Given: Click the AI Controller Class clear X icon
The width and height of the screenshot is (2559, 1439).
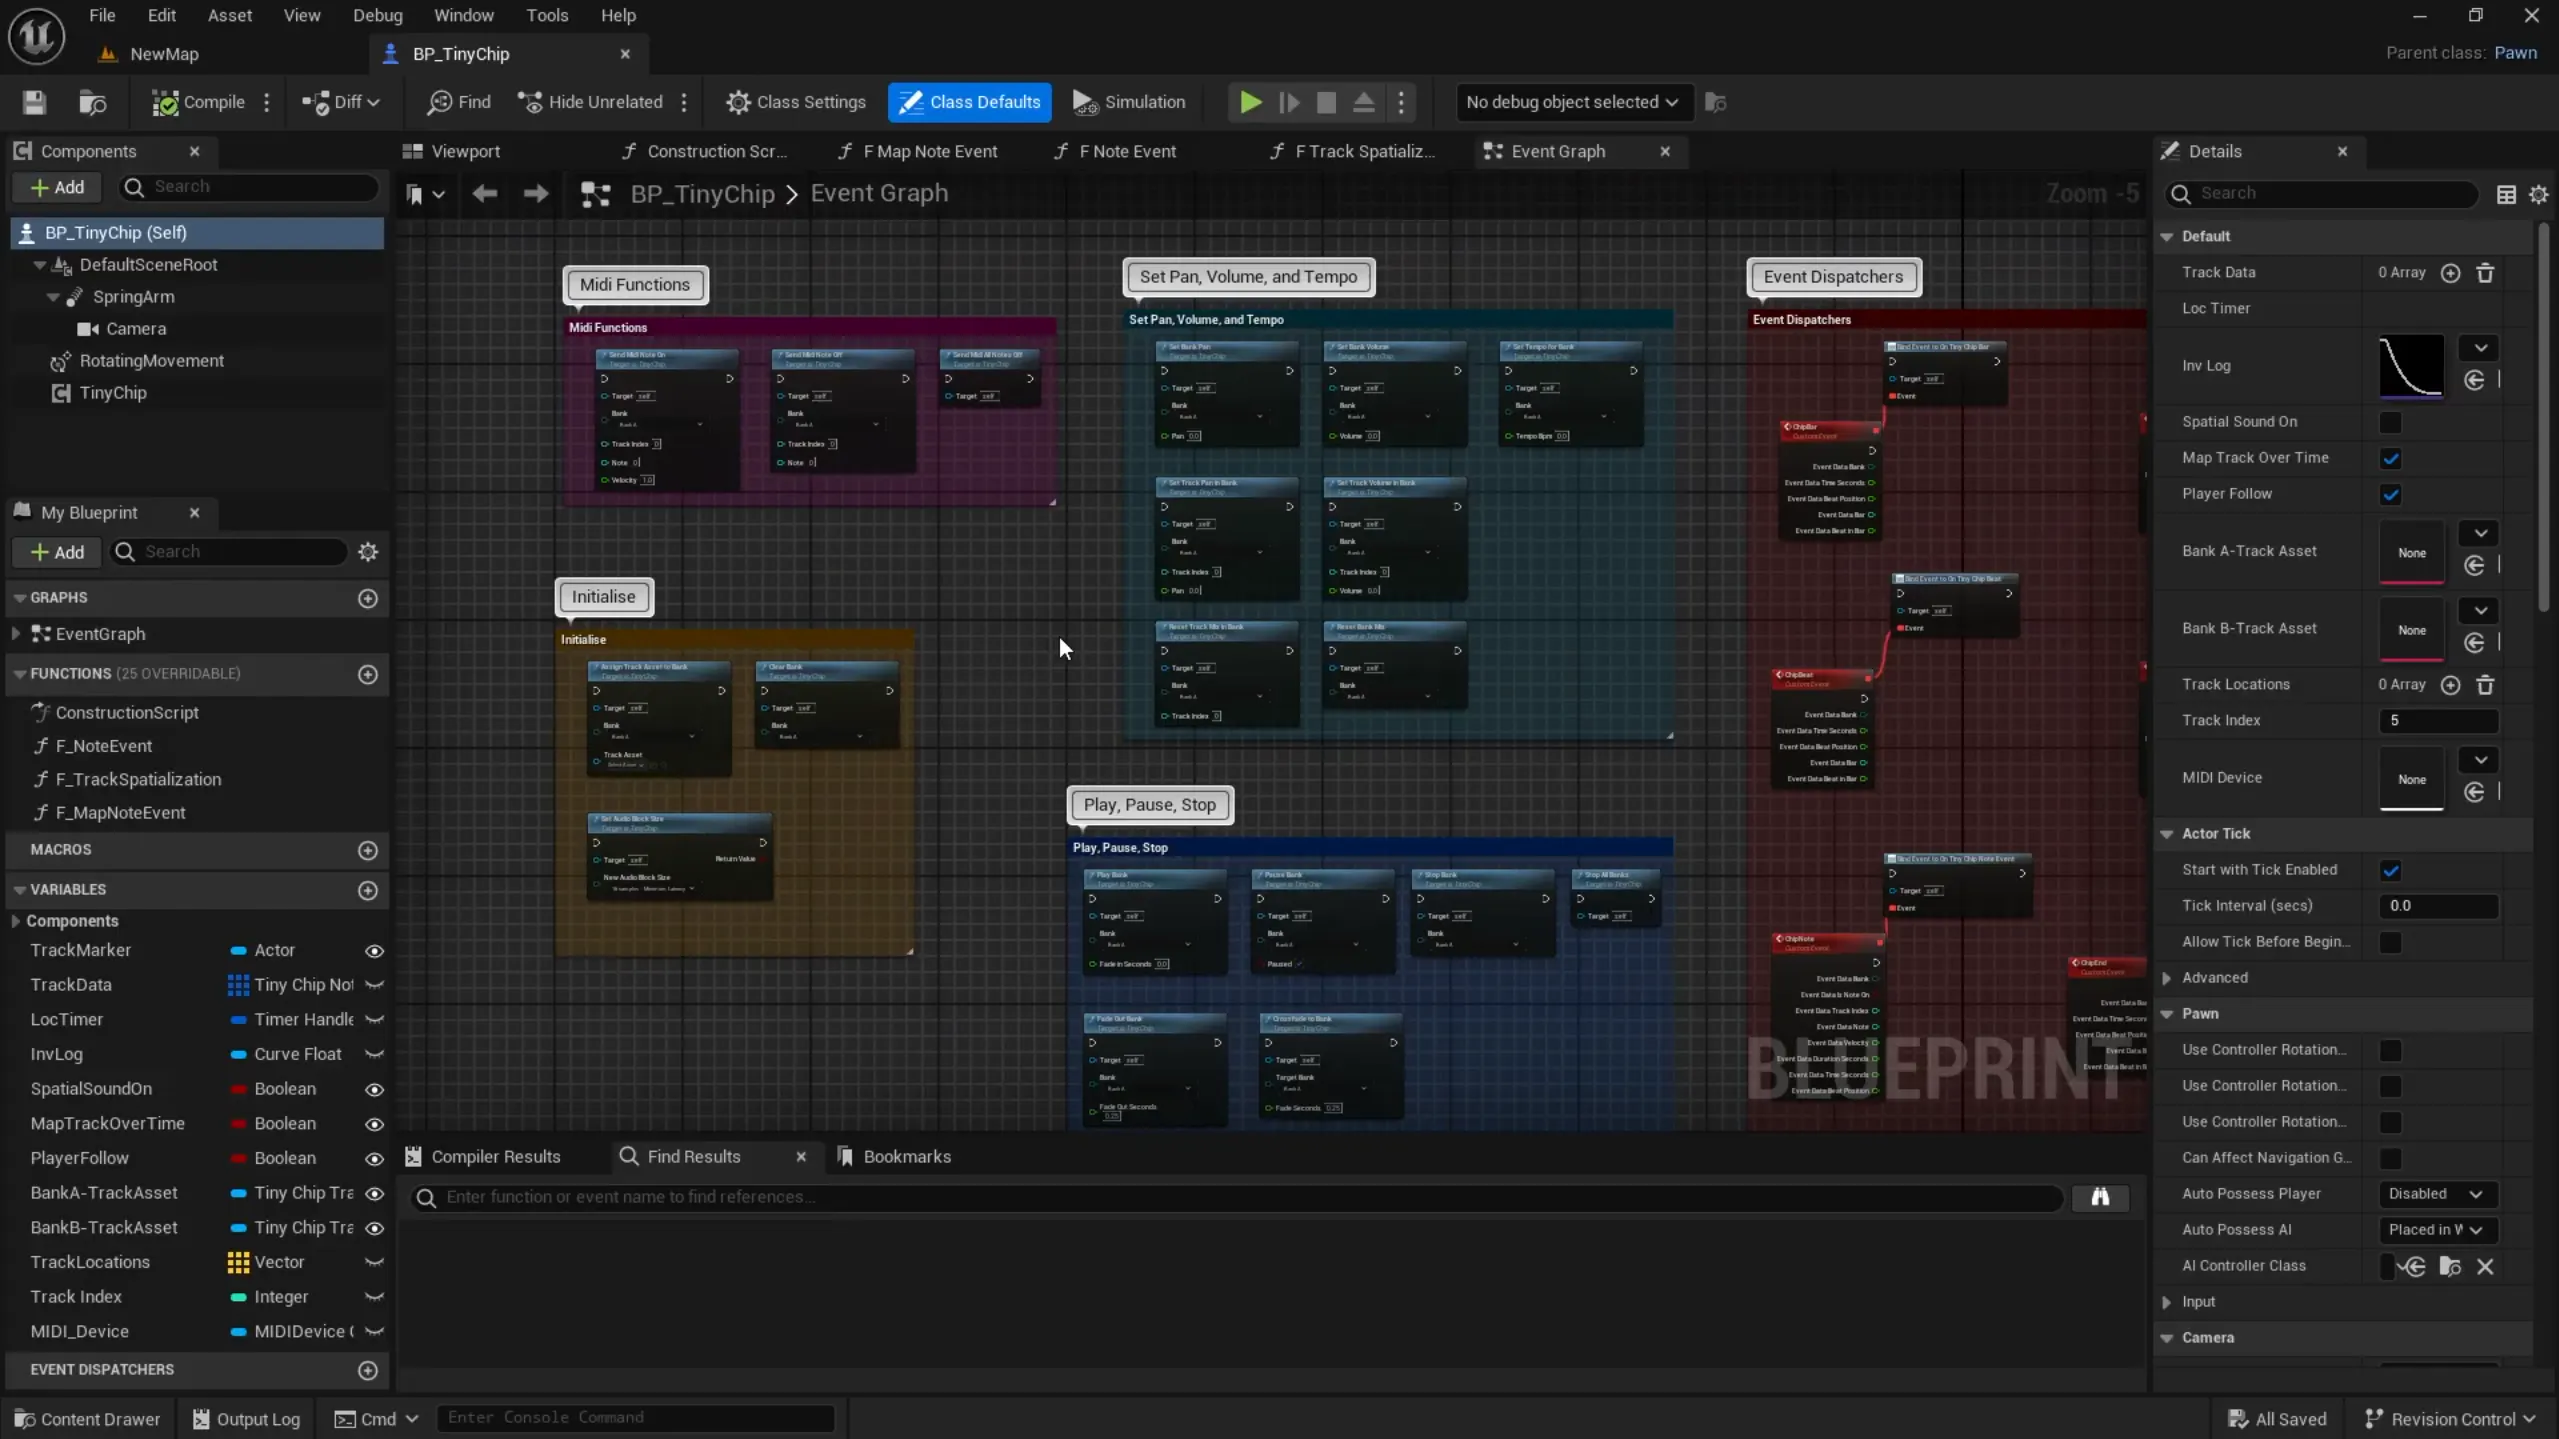Looking at the screenshot, I should click(x=2485, y=1267).
